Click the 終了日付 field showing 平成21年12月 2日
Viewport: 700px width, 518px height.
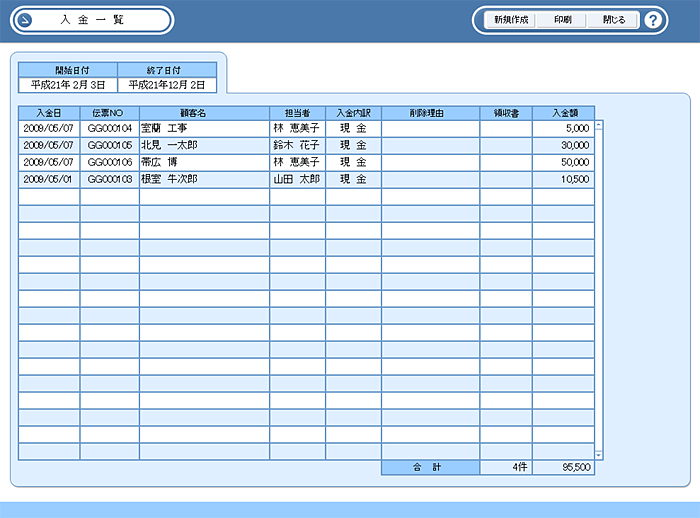coord(167,85)
